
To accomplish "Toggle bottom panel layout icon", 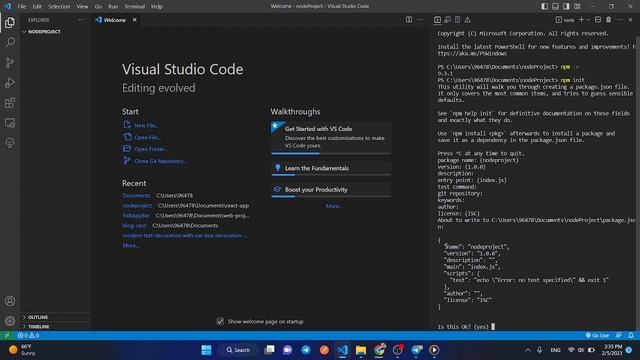I will (556, 7).
